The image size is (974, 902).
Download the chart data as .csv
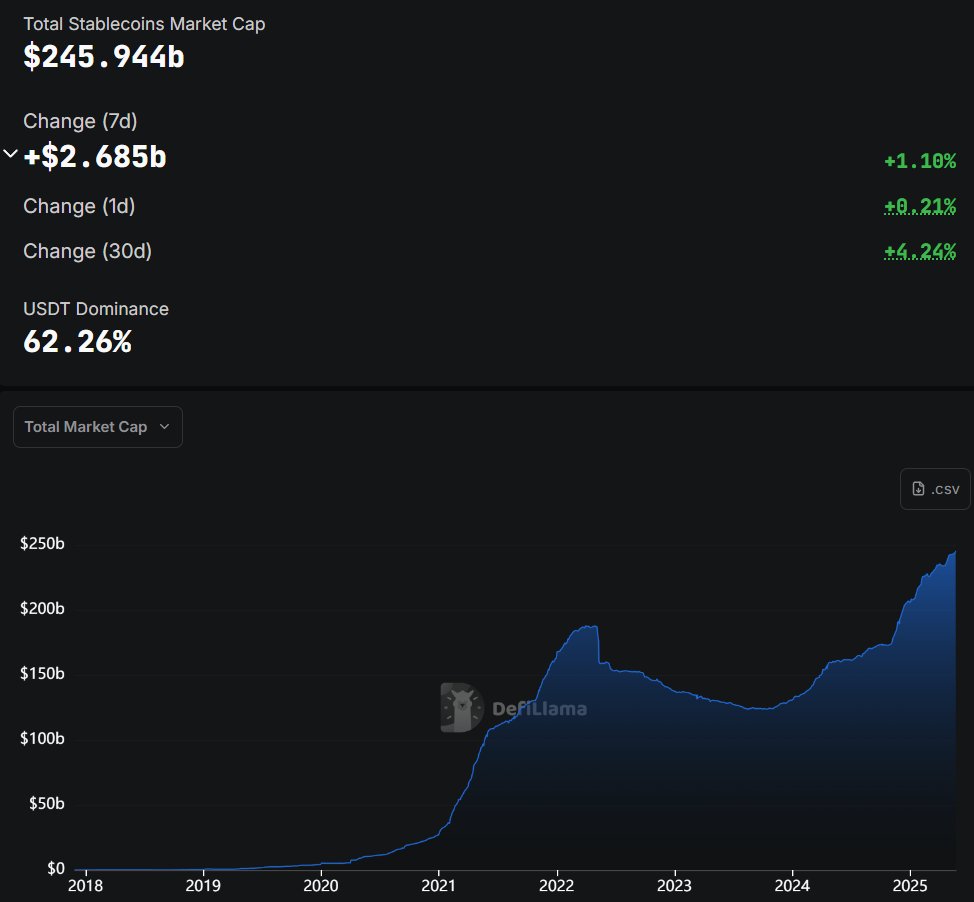click(x=934, y=488)
